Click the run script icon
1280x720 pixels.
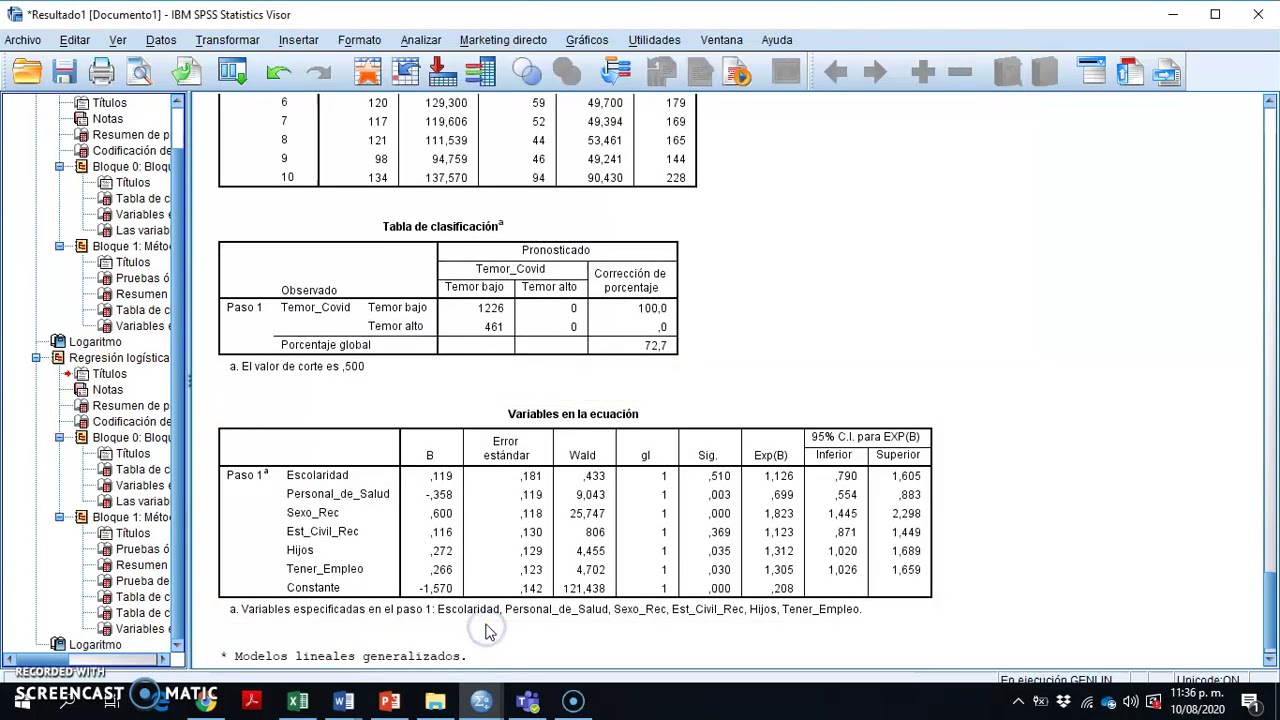[x=736, y=71]
